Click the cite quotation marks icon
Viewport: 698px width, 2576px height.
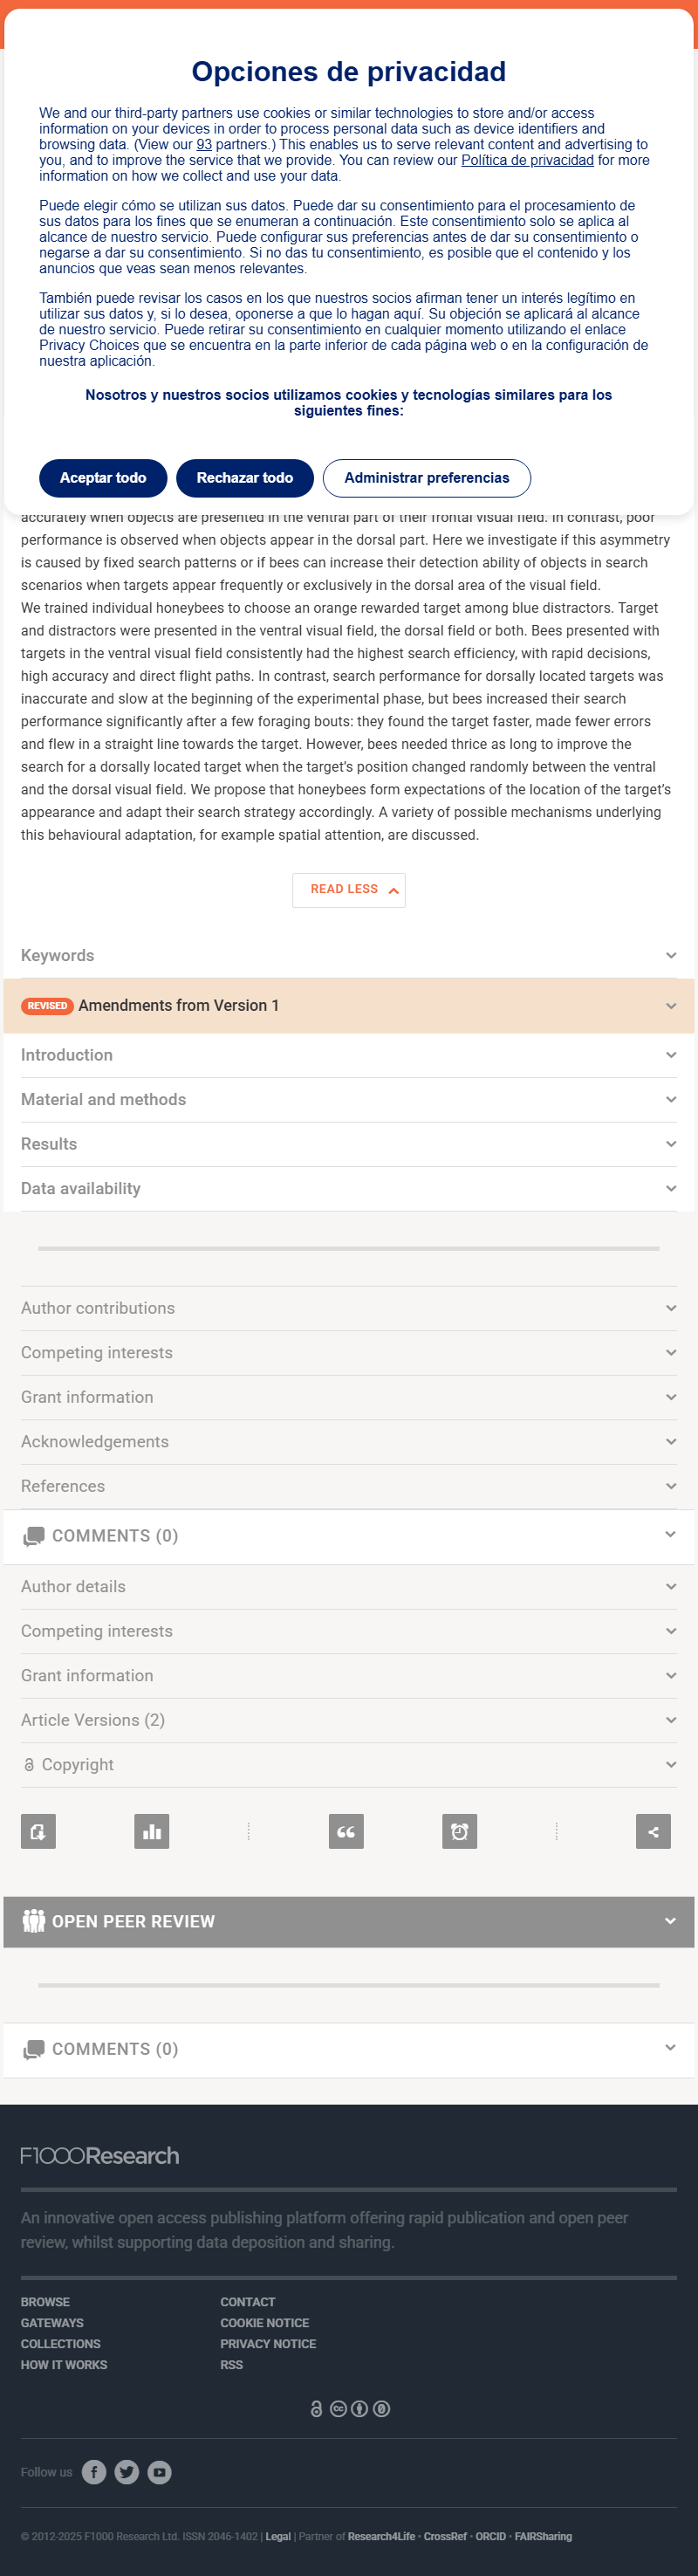tap(346, 1831)
